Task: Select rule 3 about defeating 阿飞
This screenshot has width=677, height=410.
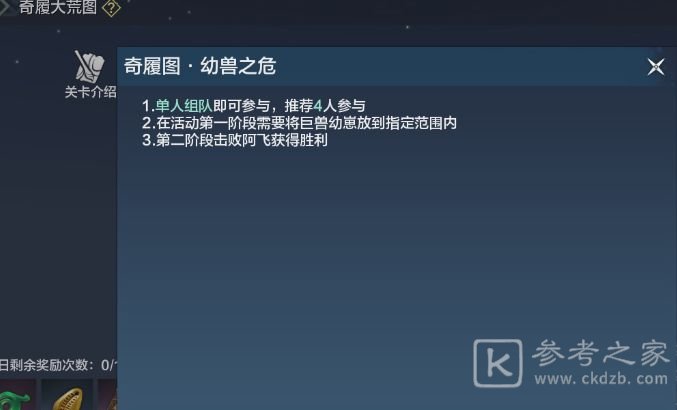Action: [234, 140]
